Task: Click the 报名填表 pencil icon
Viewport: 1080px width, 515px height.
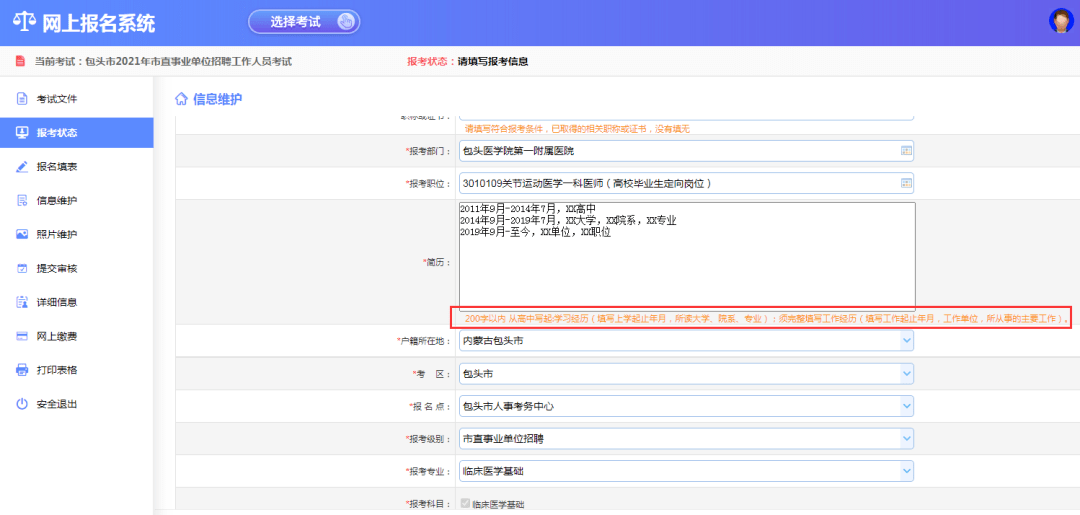Action: (x=22, y=167)
